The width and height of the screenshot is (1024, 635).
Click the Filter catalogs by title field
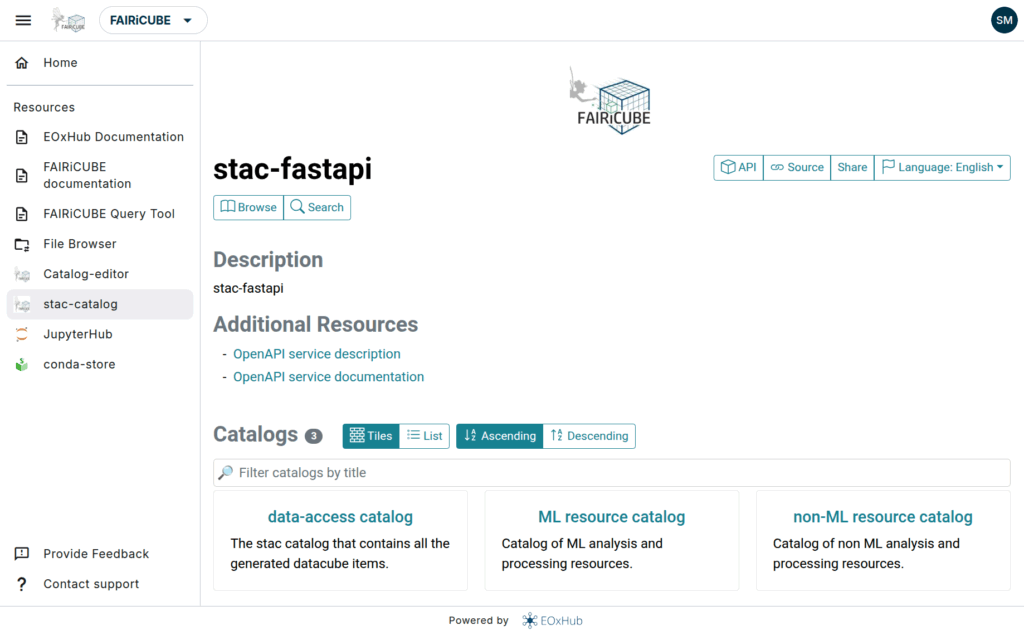(612, 473)
